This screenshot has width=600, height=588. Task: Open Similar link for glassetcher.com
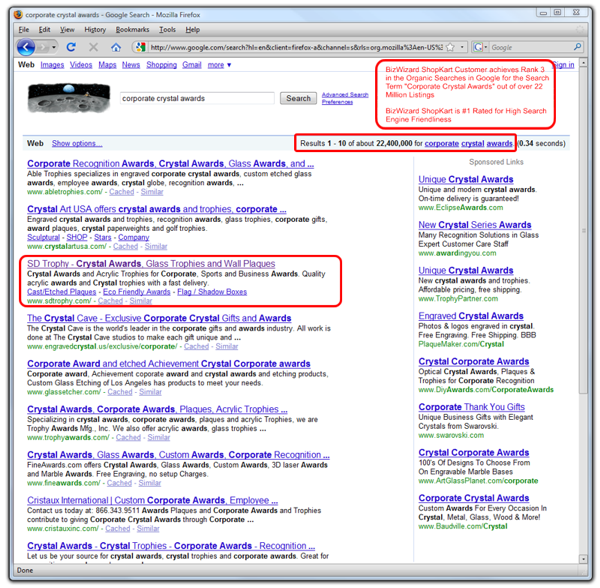pyautogui.click(x=150, y=392)
